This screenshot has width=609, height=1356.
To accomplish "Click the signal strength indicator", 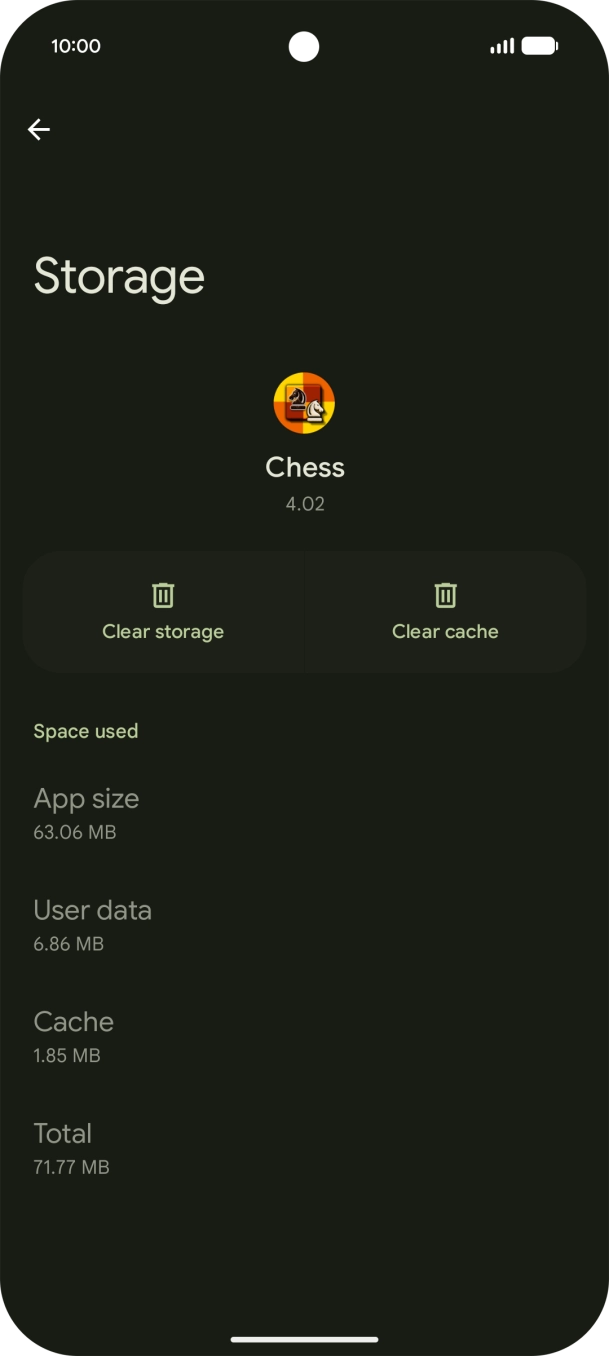I will coord(501,46).
